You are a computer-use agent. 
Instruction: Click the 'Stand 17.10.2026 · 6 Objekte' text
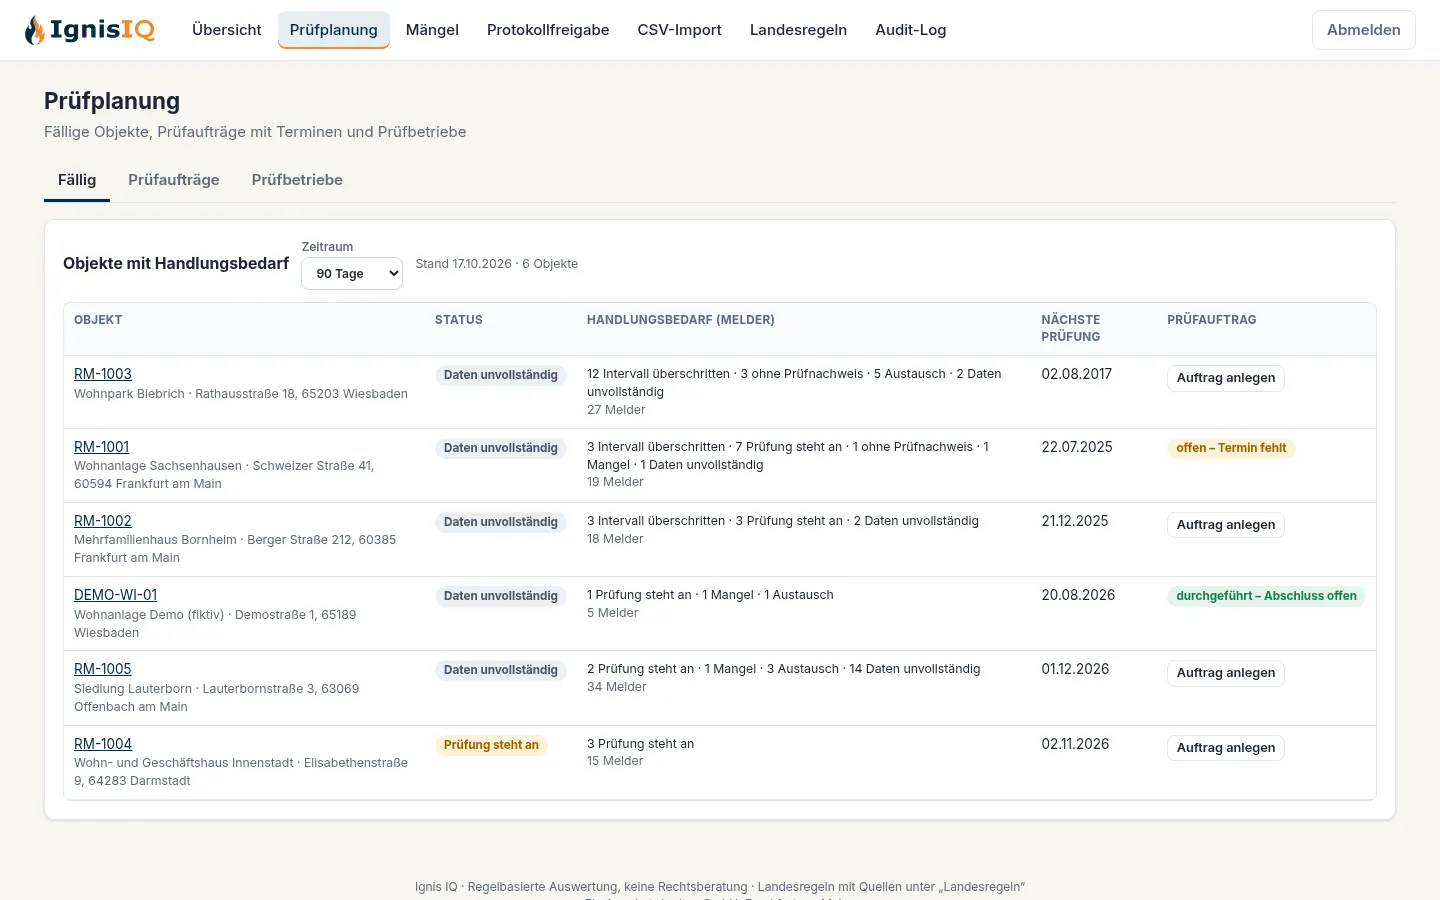tap(497, 264)
